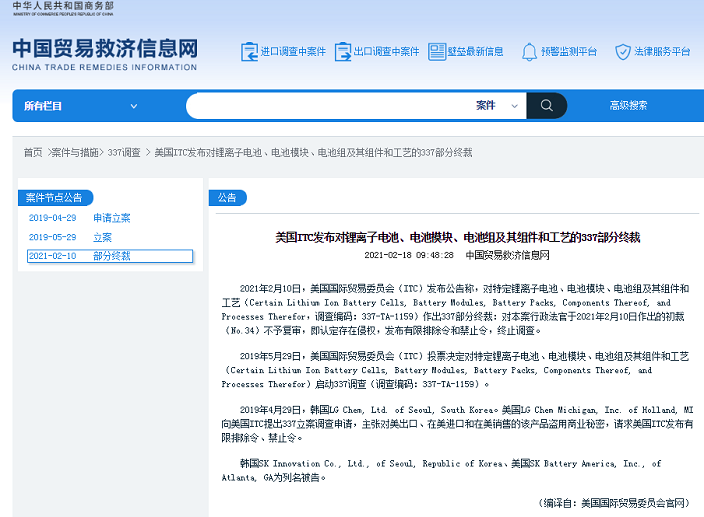
Task: Open 高级搜索 advanced search
Action: pos(628,105)
